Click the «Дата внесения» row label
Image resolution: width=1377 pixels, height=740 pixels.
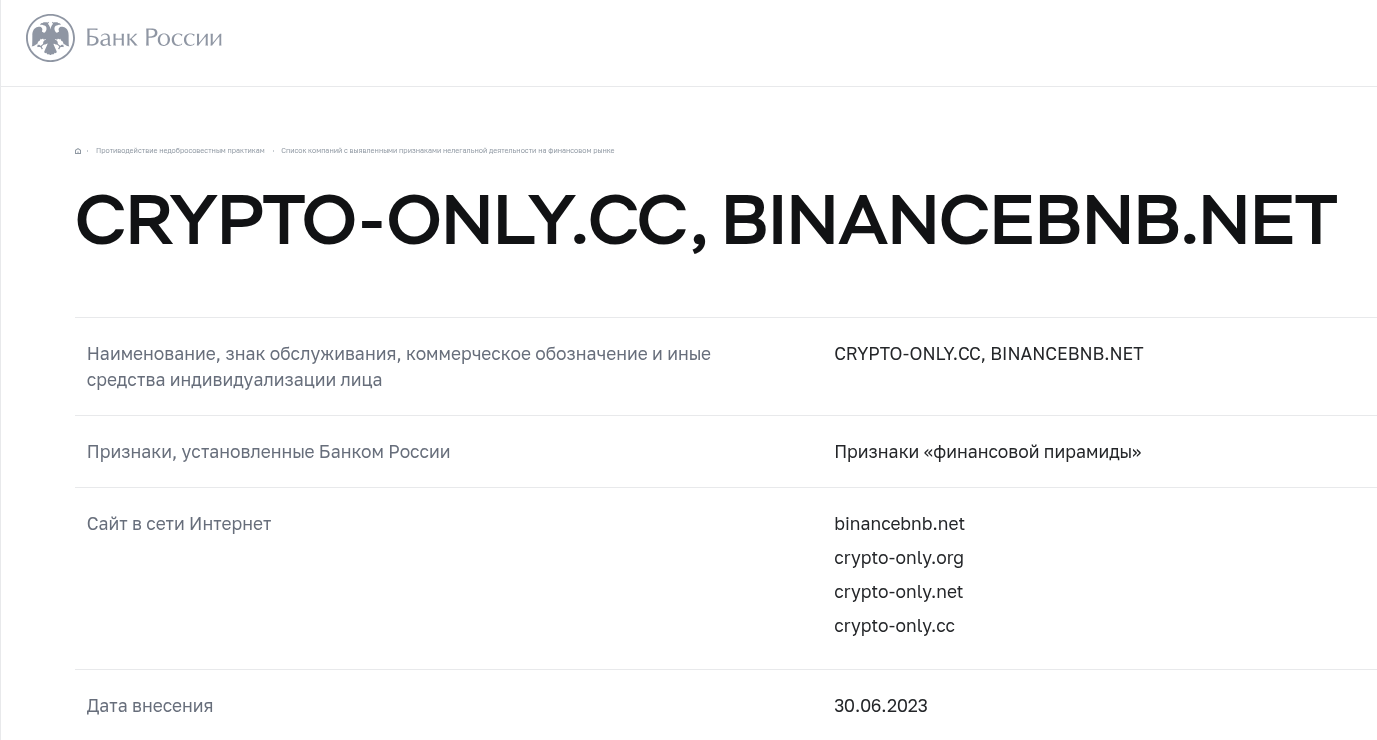coord(150,706)
